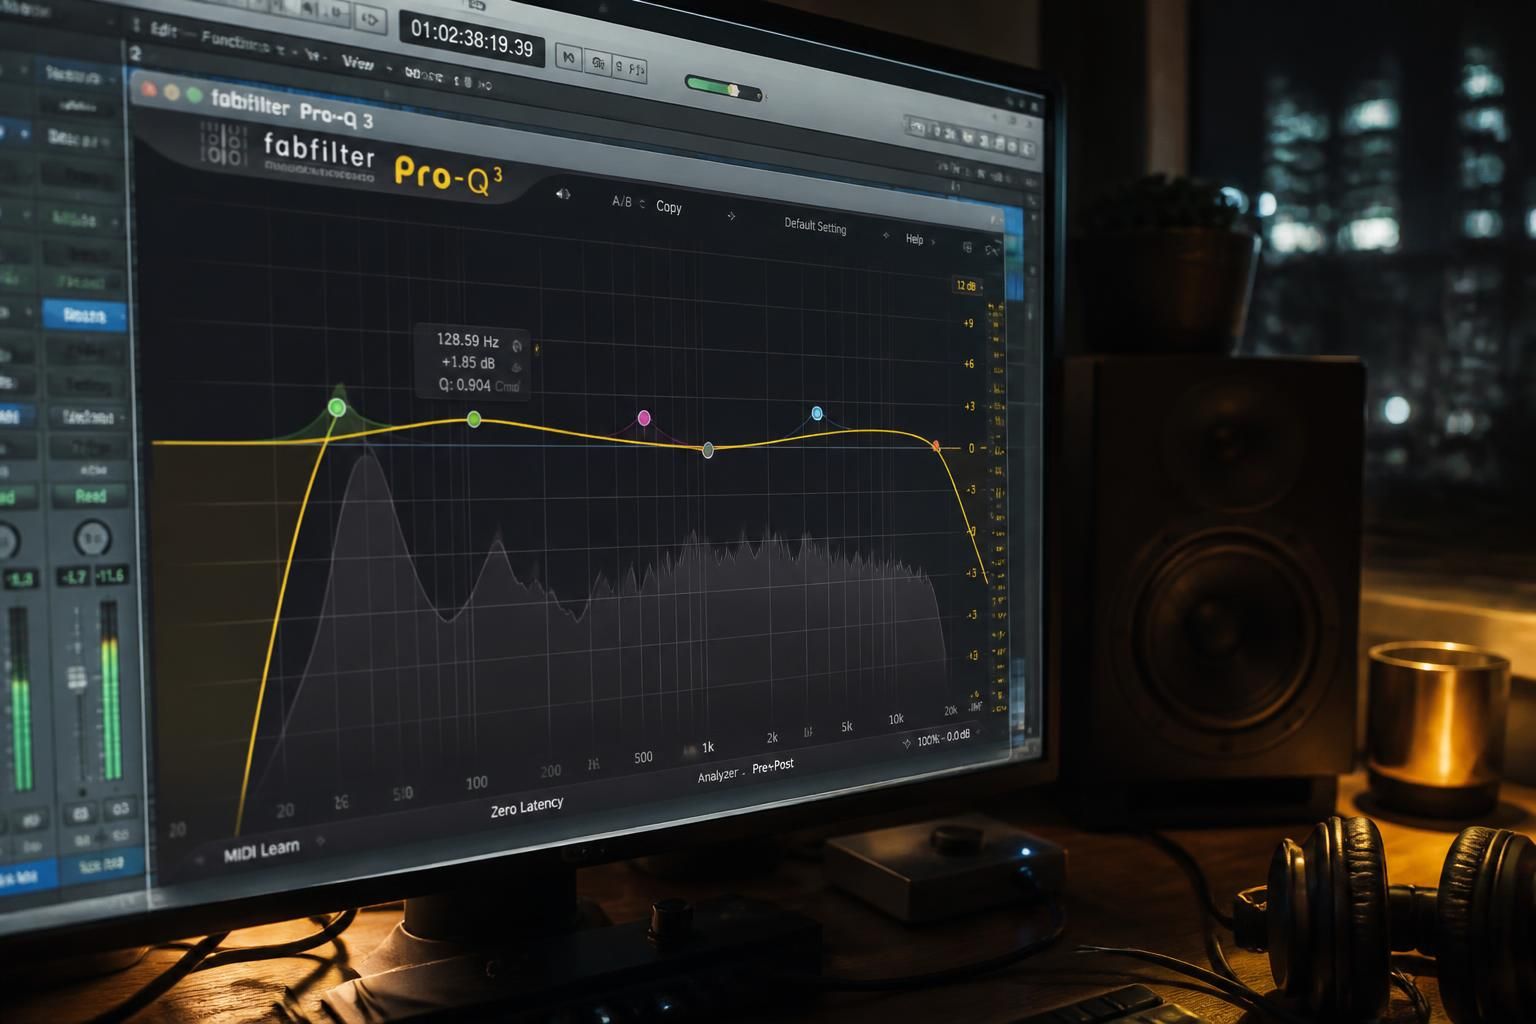
Task: Select the light blue EQ band node
Action: click(x=817, y=413)
